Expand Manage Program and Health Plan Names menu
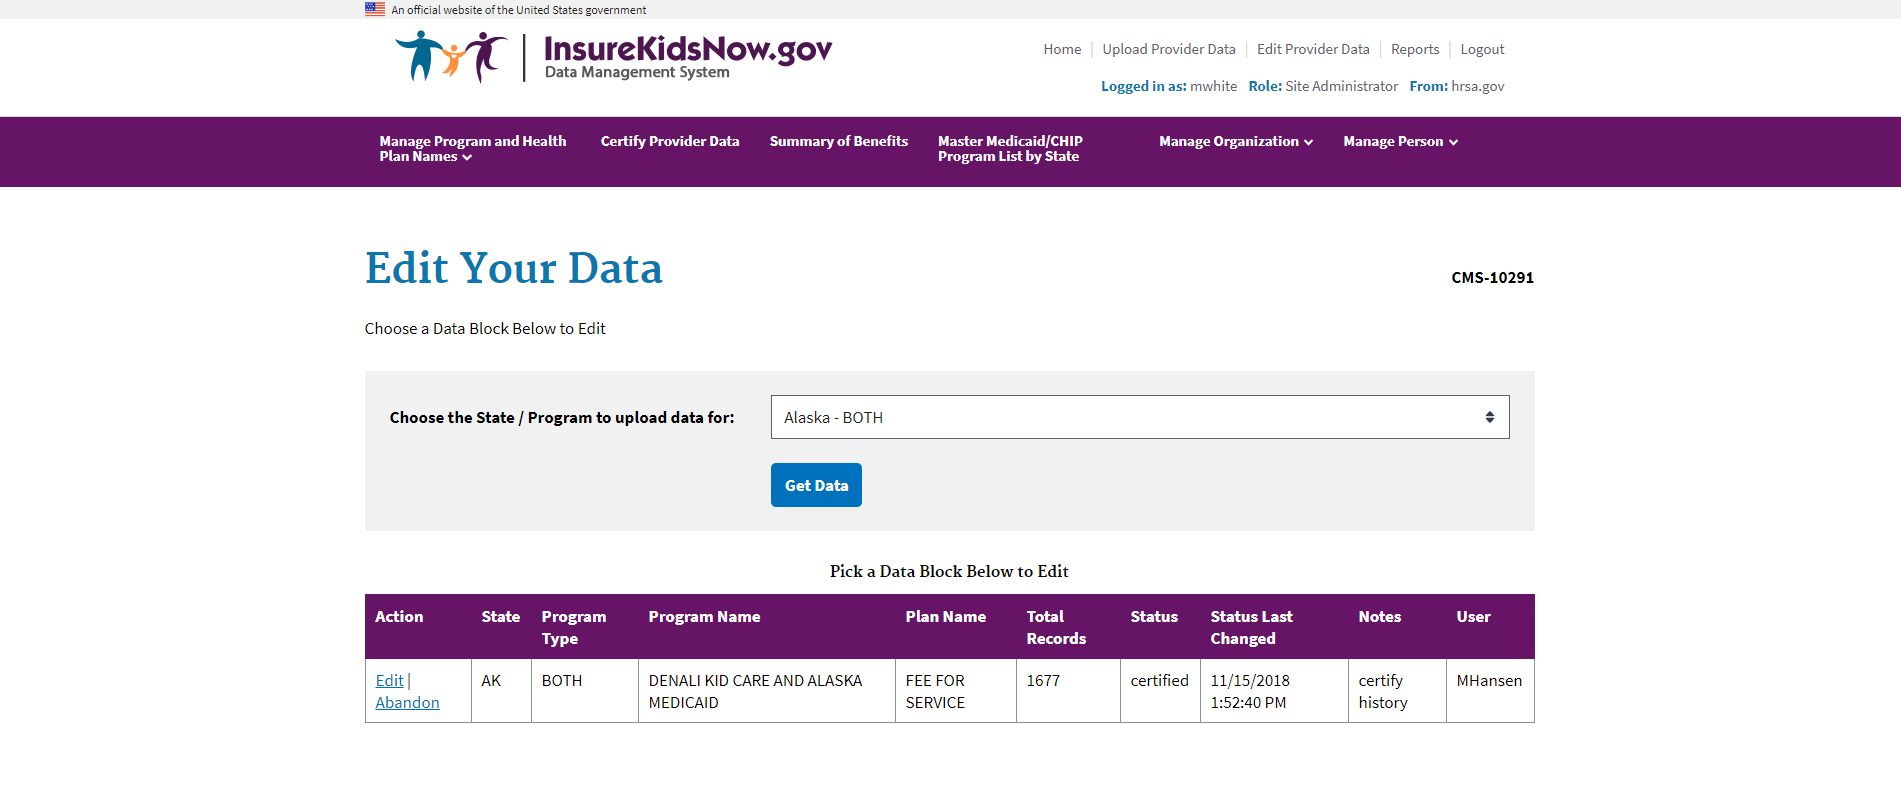 tap(472, 149)
